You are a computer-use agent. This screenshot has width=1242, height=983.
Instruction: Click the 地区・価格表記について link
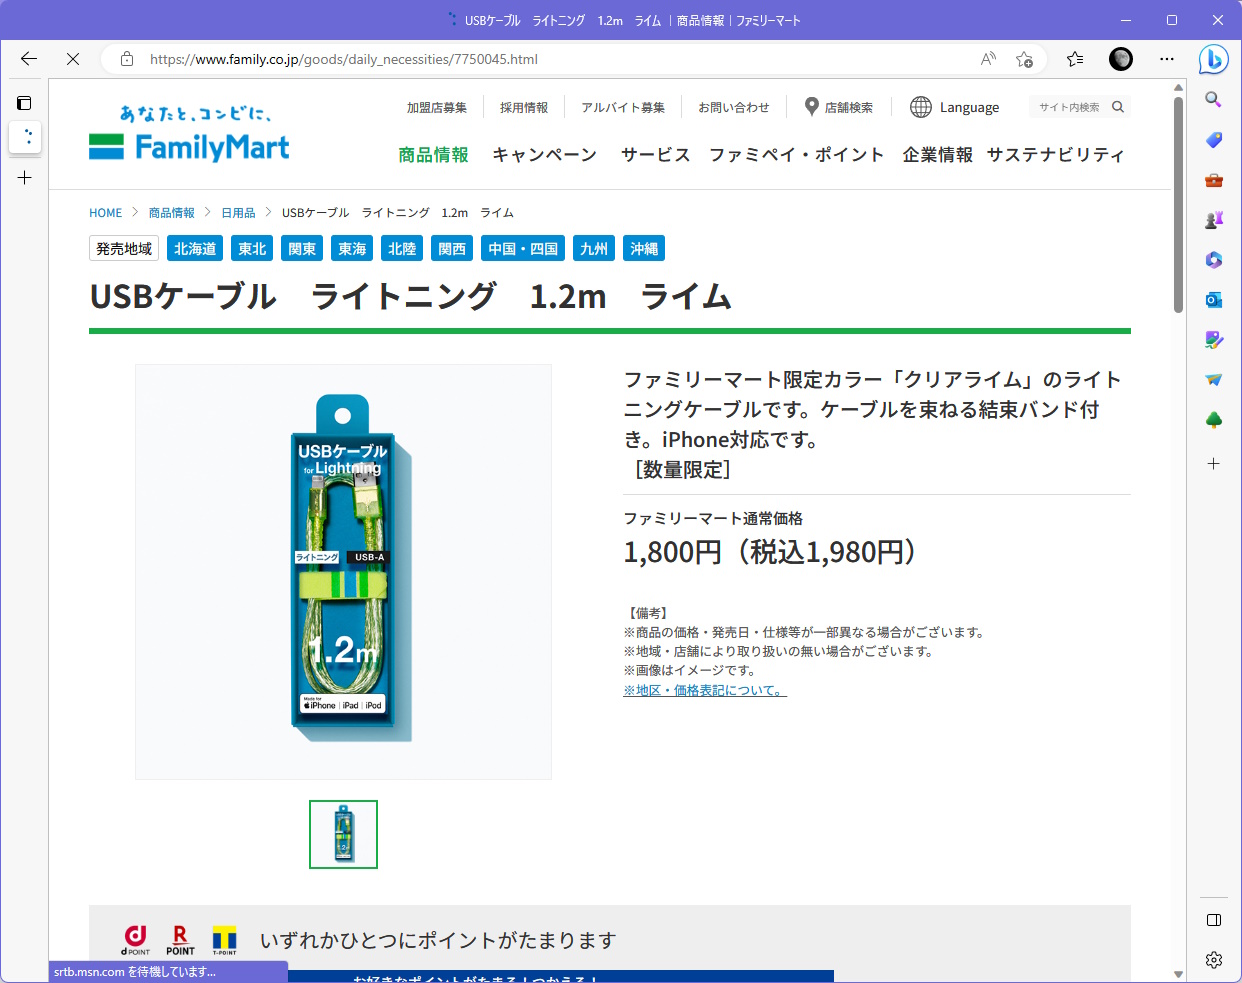[704, 691]
